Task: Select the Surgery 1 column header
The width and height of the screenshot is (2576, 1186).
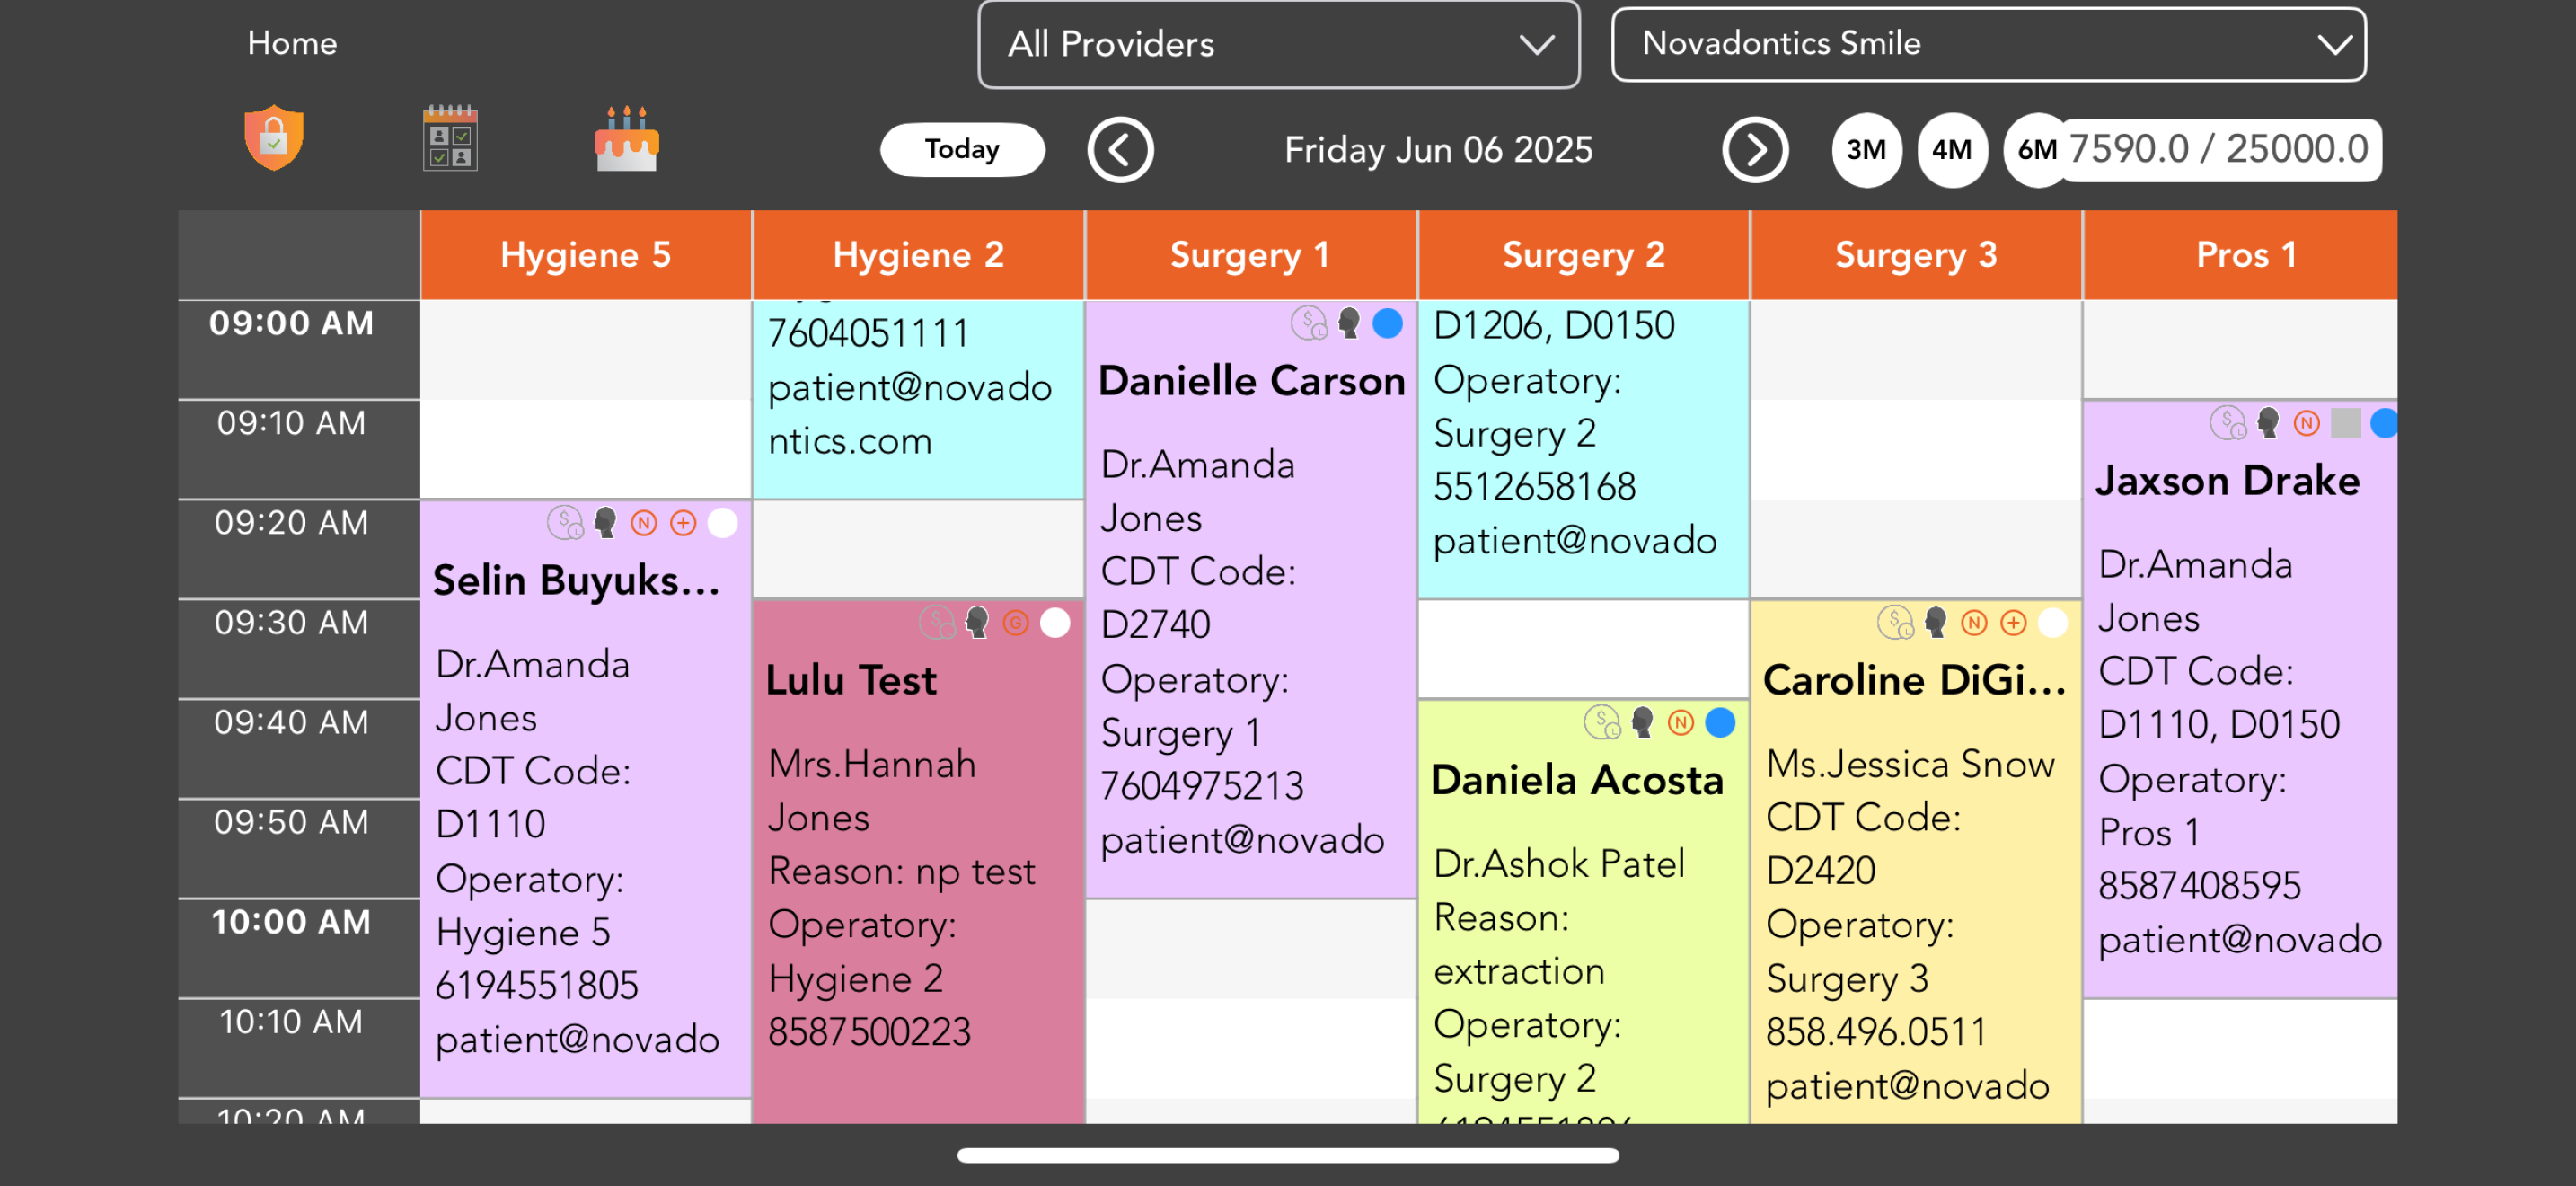Action: tap(1250, 255)
